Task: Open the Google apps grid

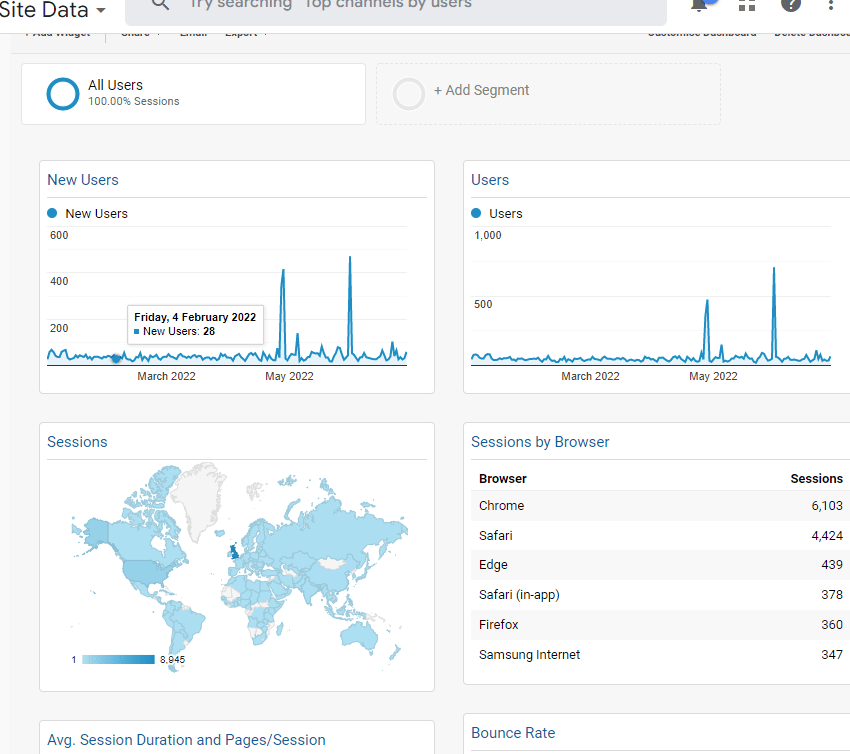Action: [747, 5]
